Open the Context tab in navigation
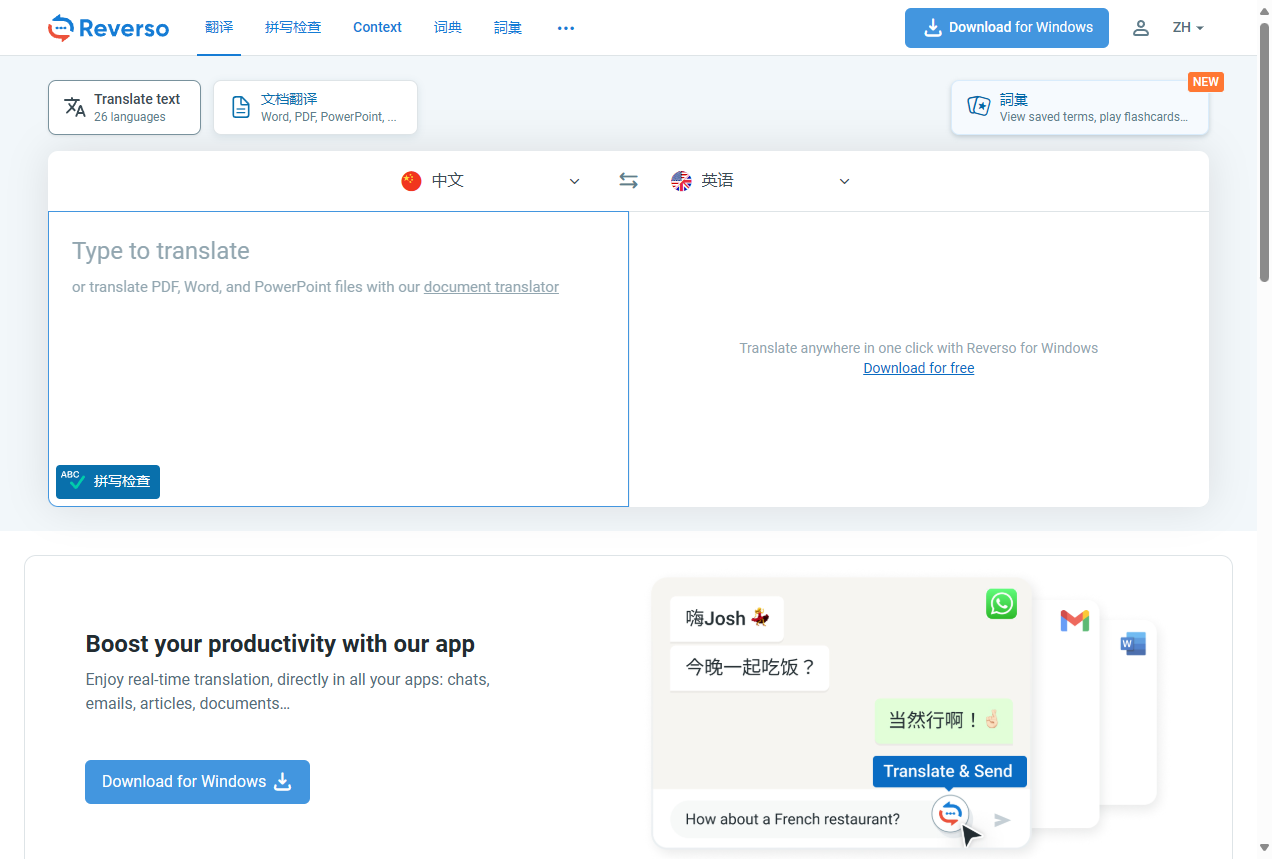1272x859 pixels. [x=377, y=28]
